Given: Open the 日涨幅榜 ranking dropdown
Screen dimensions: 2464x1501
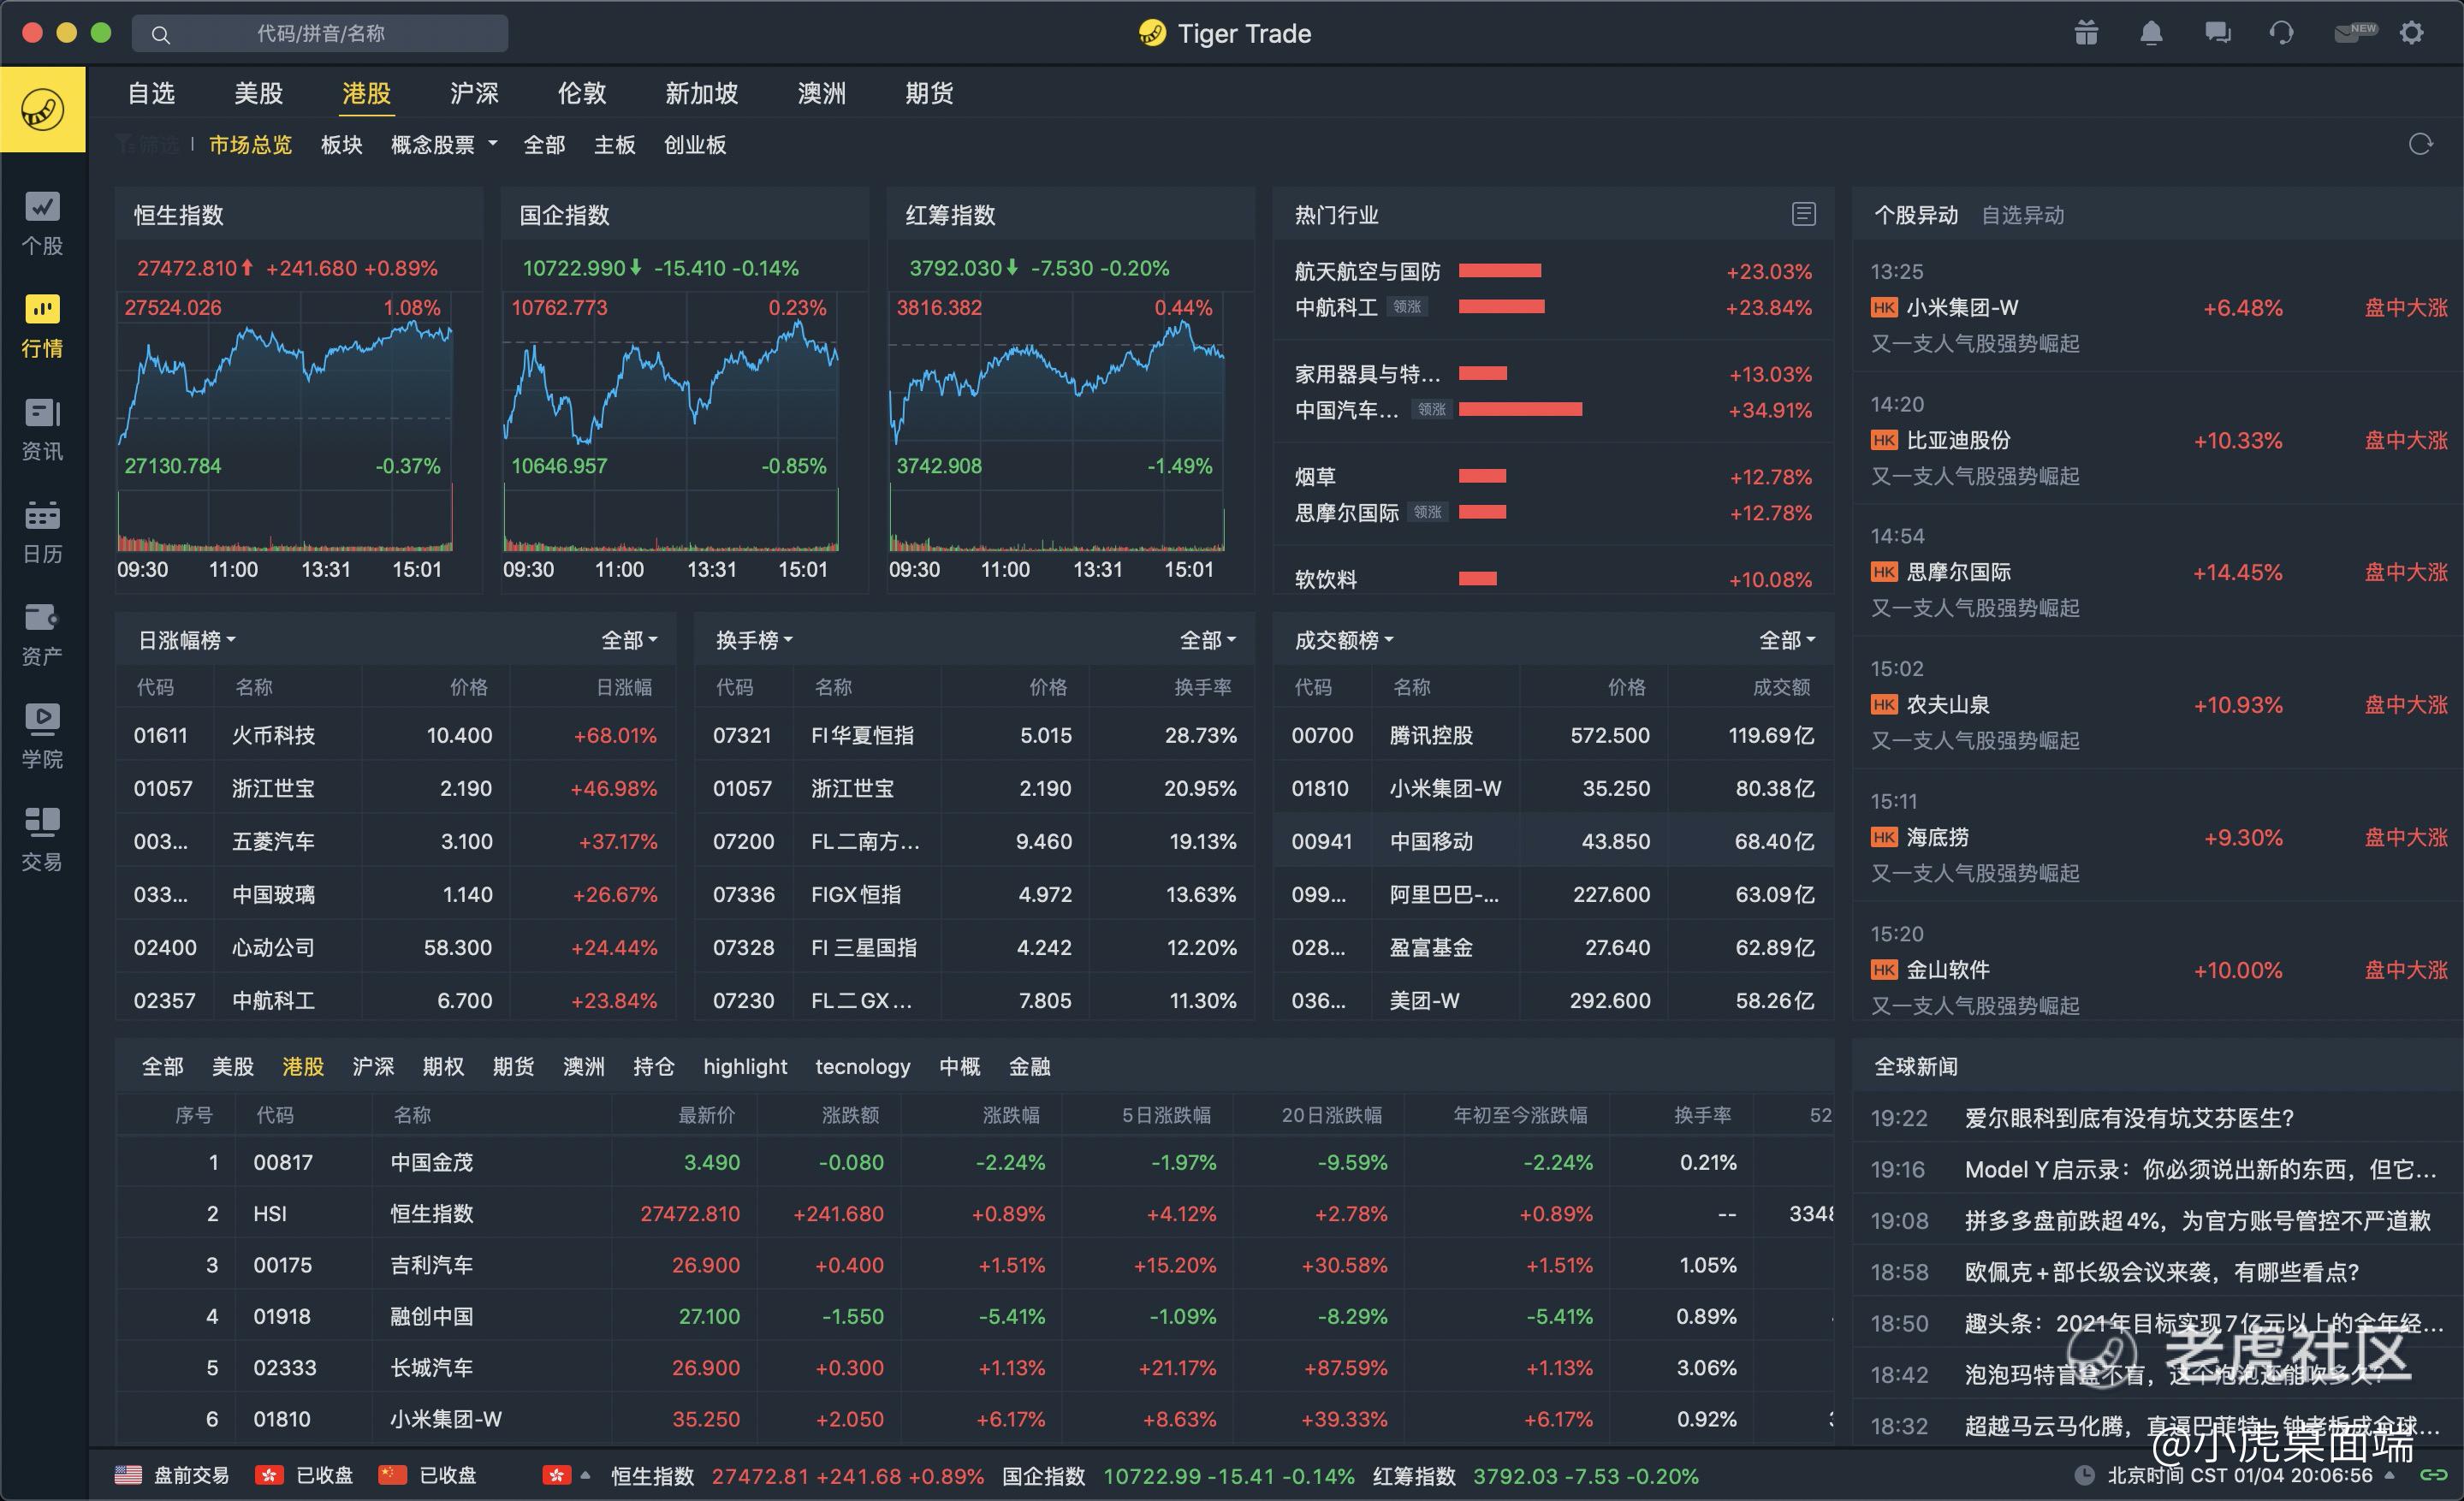Looking at the screenshot, I should pyautogui.click(x=187, y=640).
